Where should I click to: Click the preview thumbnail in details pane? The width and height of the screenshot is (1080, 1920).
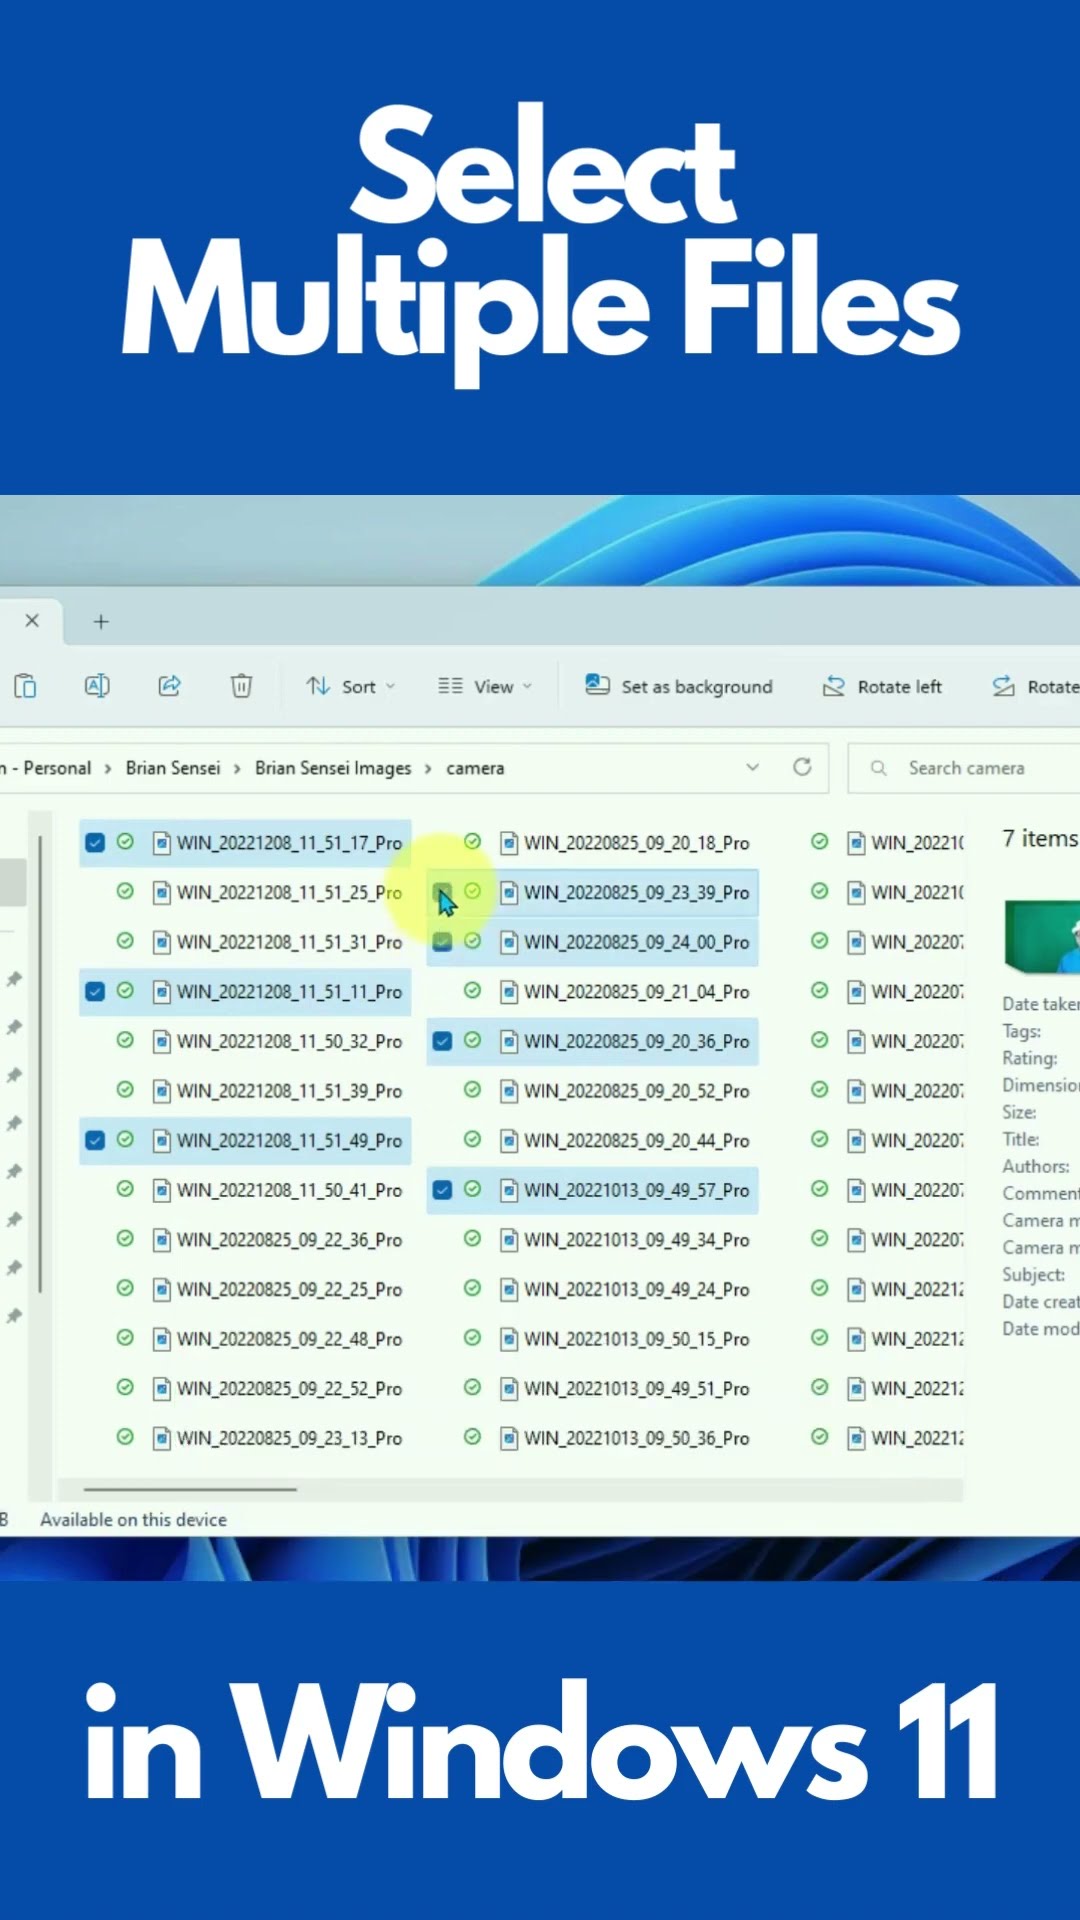(x=1042, y=936)
